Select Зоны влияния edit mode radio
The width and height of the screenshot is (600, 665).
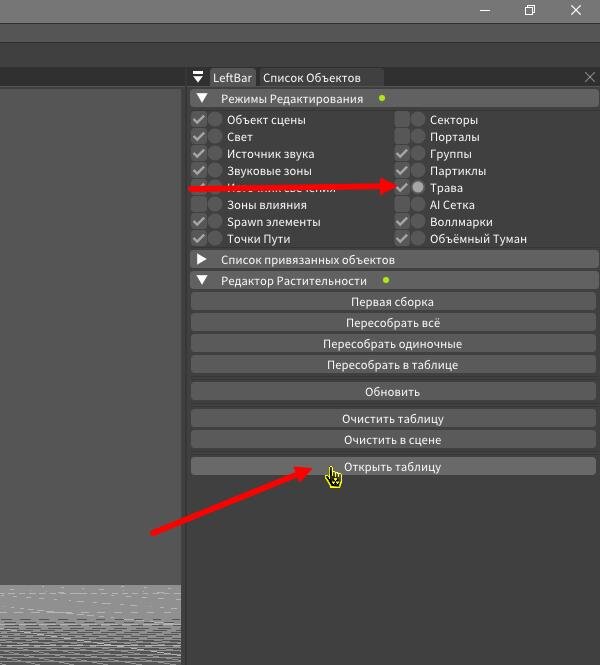[x=215, y=204]
